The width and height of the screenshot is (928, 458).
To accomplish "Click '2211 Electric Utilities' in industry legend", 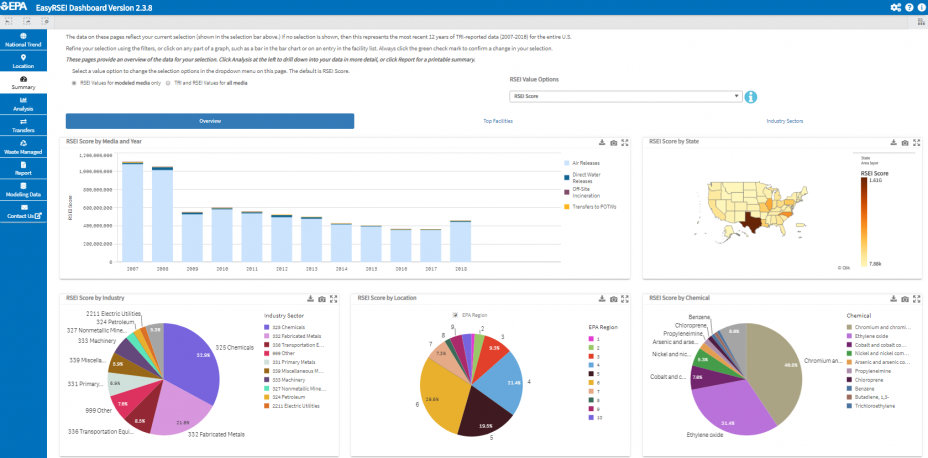I will pos(294,406).
